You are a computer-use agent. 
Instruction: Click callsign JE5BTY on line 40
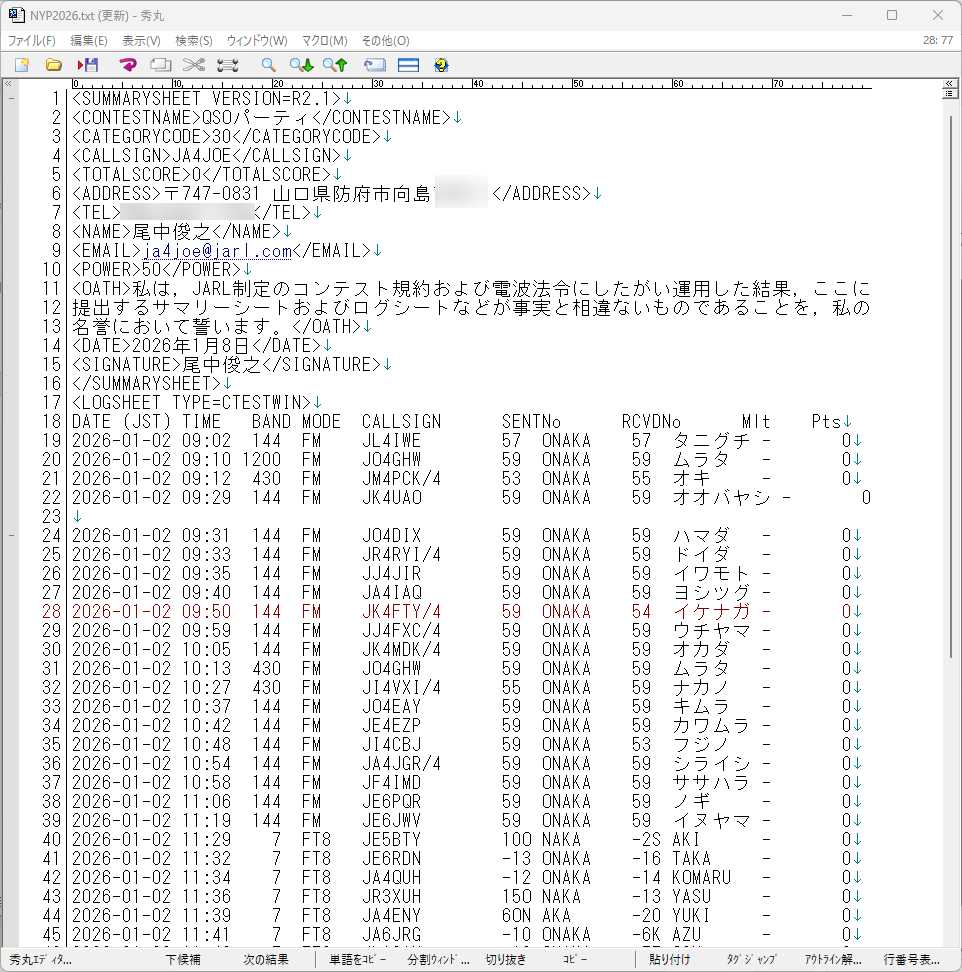[x=391, y=840]
